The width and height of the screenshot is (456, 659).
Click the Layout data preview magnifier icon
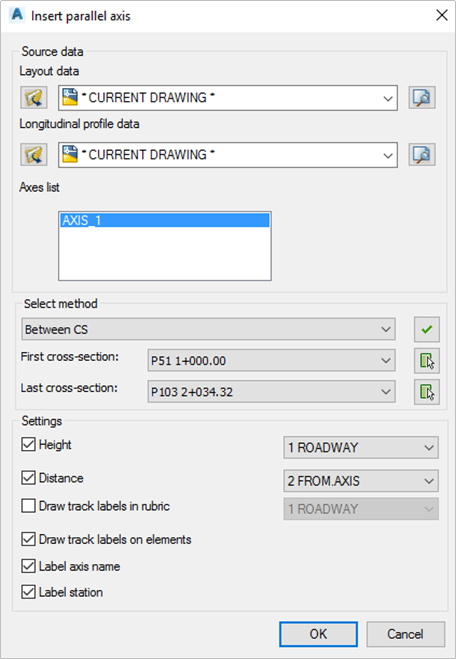(x=422, y=98)
